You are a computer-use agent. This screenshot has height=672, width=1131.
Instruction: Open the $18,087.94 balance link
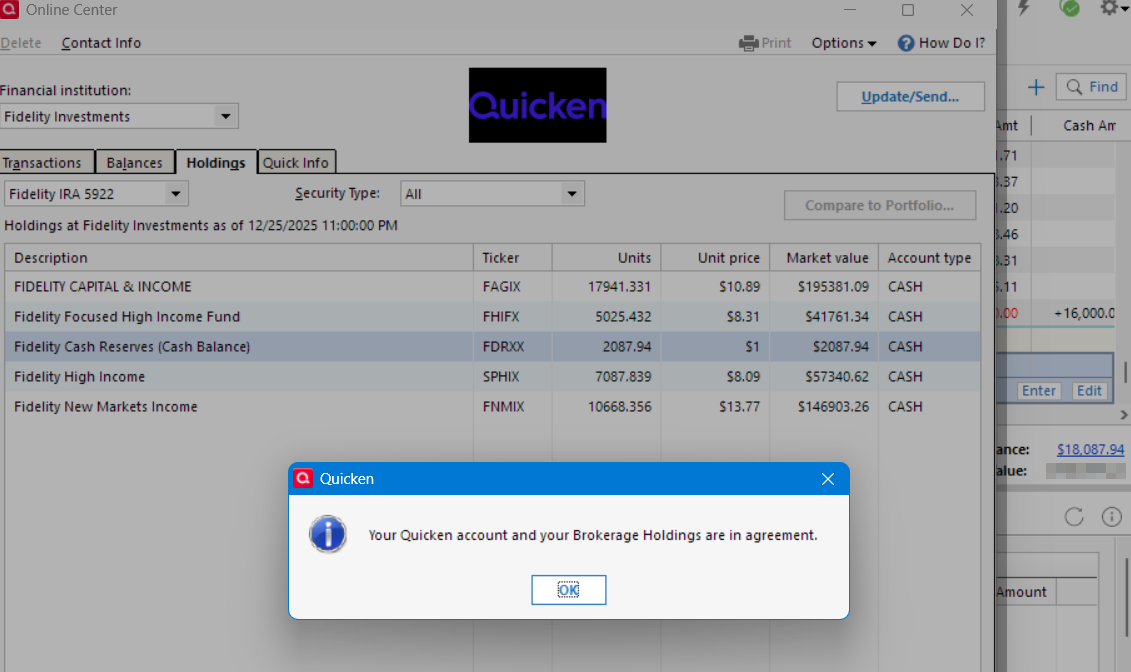pyautogui.click(x=1091, y=449)
